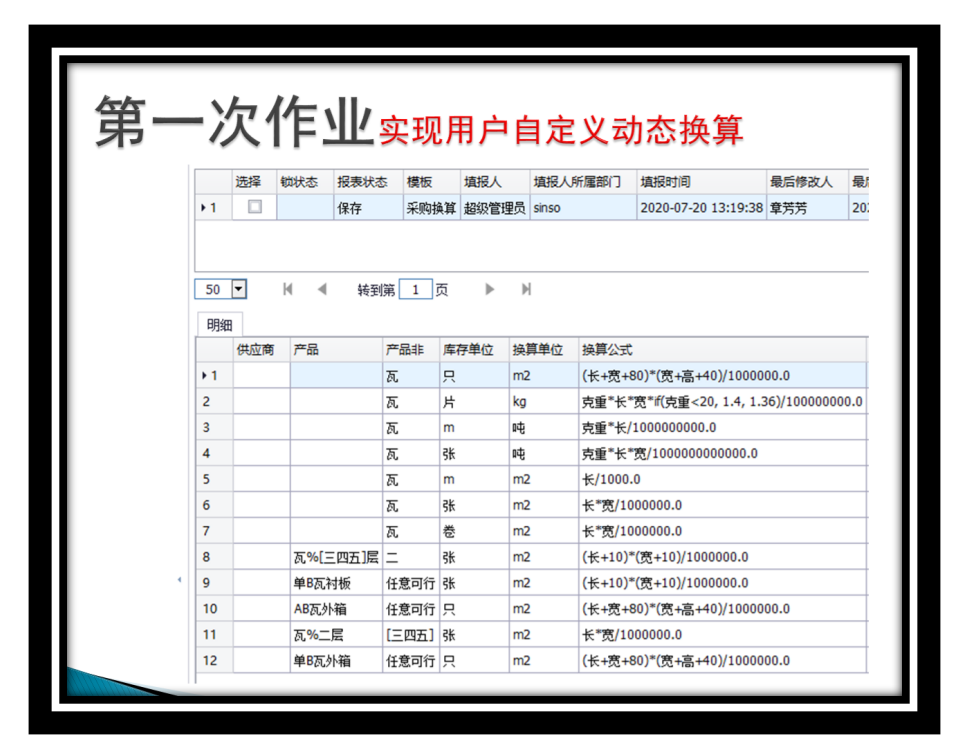Switch to the 明细 tab

[x=219, y=325]
